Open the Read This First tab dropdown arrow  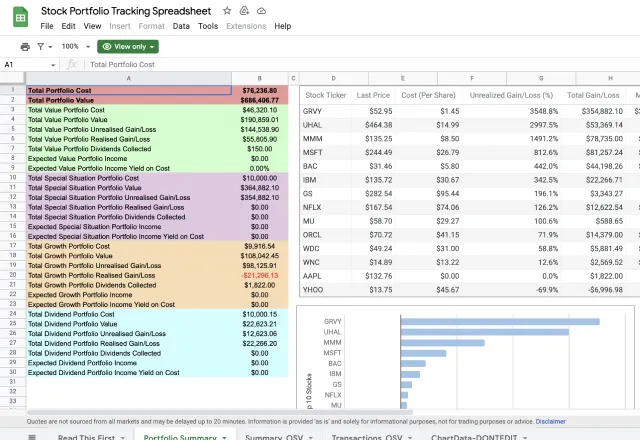point(122,438)
